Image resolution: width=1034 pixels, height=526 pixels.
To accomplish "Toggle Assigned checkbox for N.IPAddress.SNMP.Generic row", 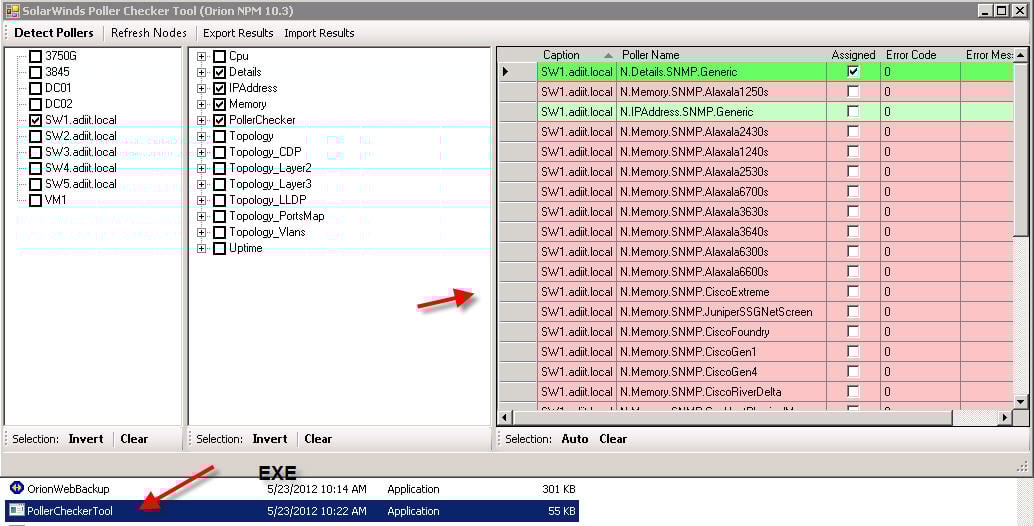I will pos(853,112).
